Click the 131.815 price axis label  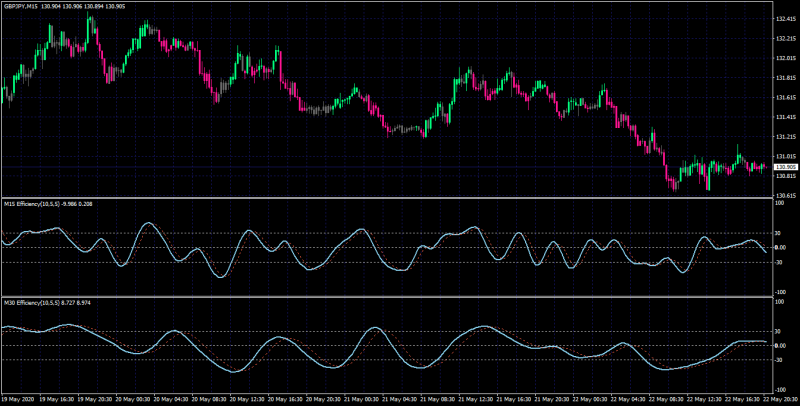coord(785,78)
